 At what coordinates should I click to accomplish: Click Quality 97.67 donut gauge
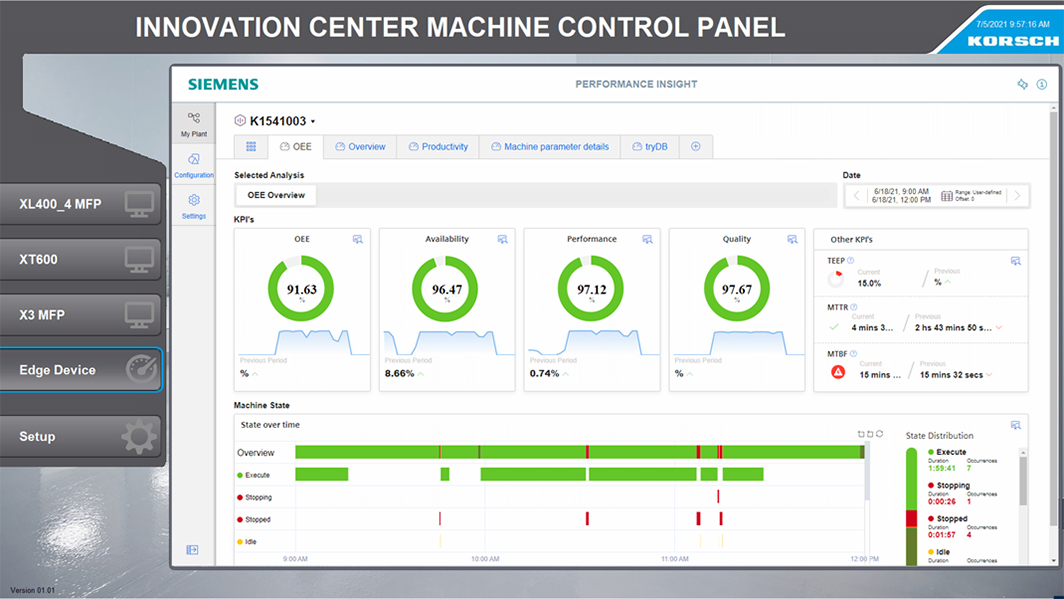pos(736,289)
